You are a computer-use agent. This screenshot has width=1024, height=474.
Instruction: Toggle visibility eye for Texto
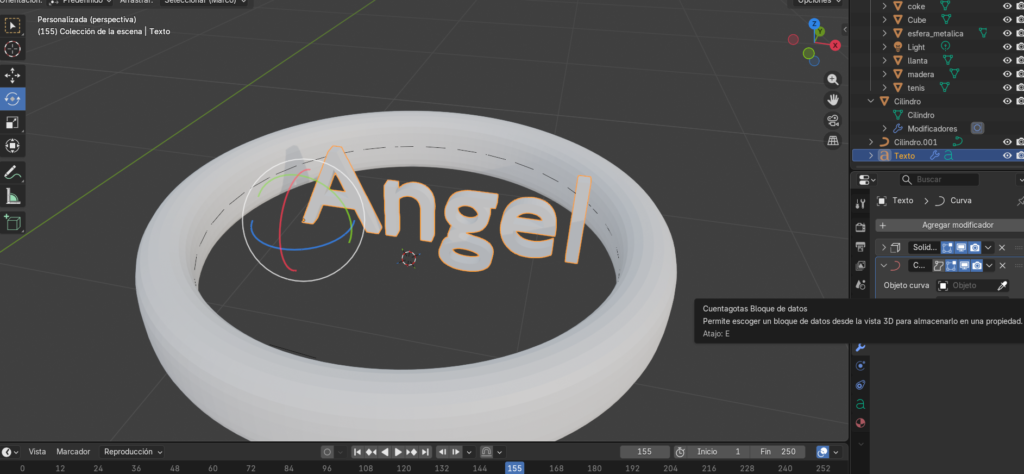click(x=1006, y=155)
